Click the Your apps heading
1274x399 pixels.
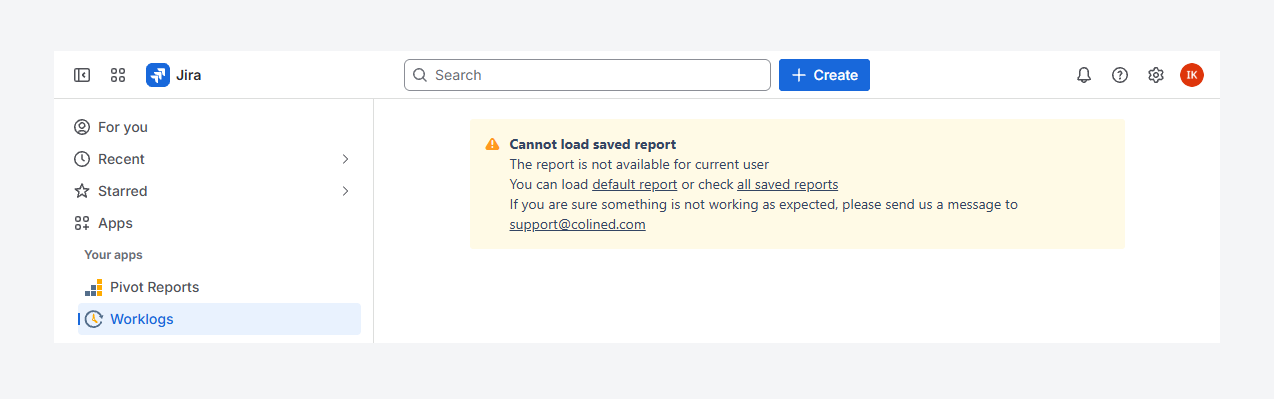pyautogui.click(x=113, y=255)
